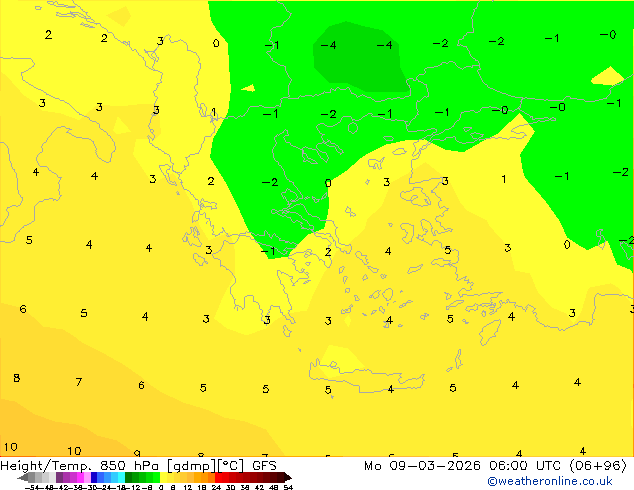Image resolution: width=634 pixels, height=490 pixels.
Task: Click the date 'Mo 09-03-2026'
Action: tap(422, 466)
